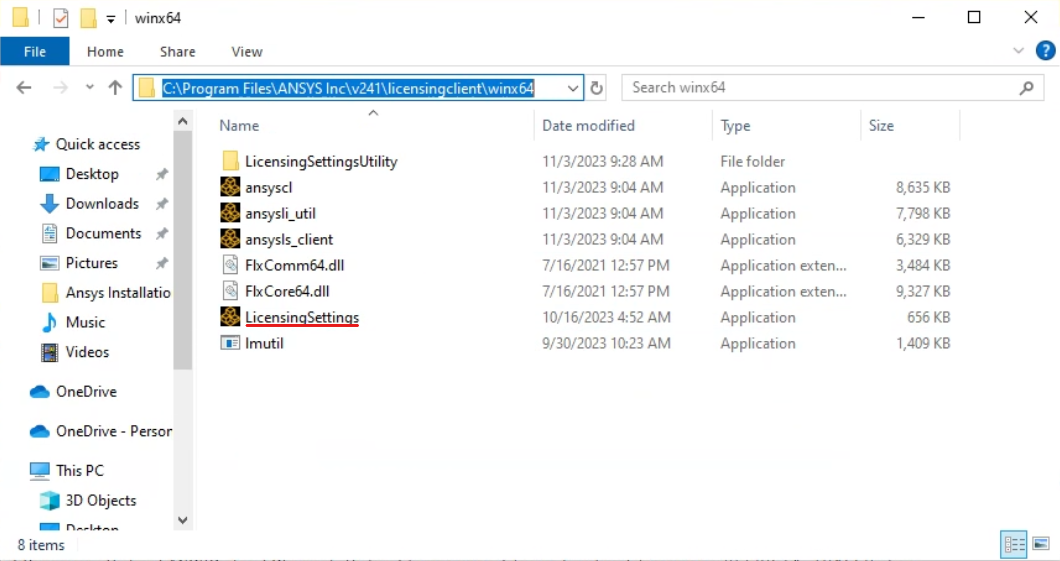Sort files by Date modified column
Image resolution: width=1060 pixels, height=561 pixels.
[x=588, y=126]
